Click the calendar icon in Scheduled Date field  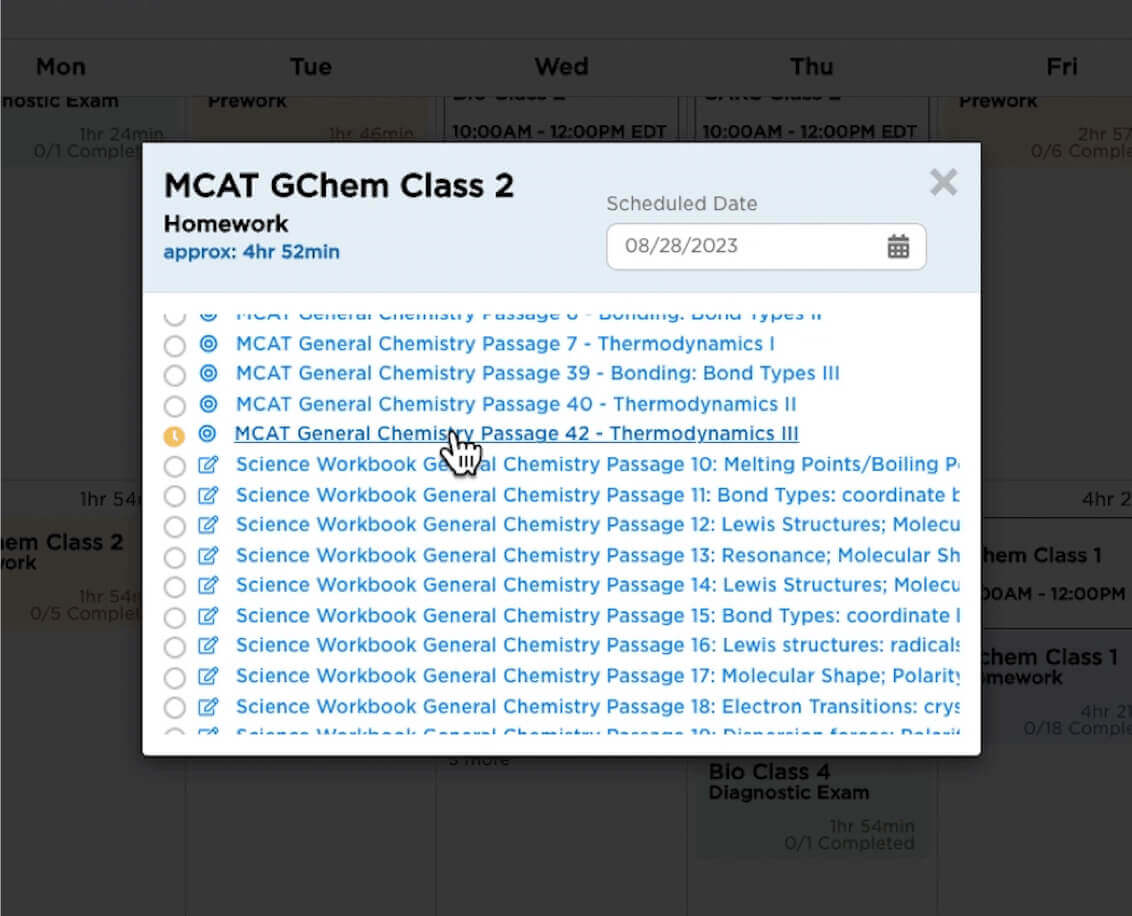(898, 246)
